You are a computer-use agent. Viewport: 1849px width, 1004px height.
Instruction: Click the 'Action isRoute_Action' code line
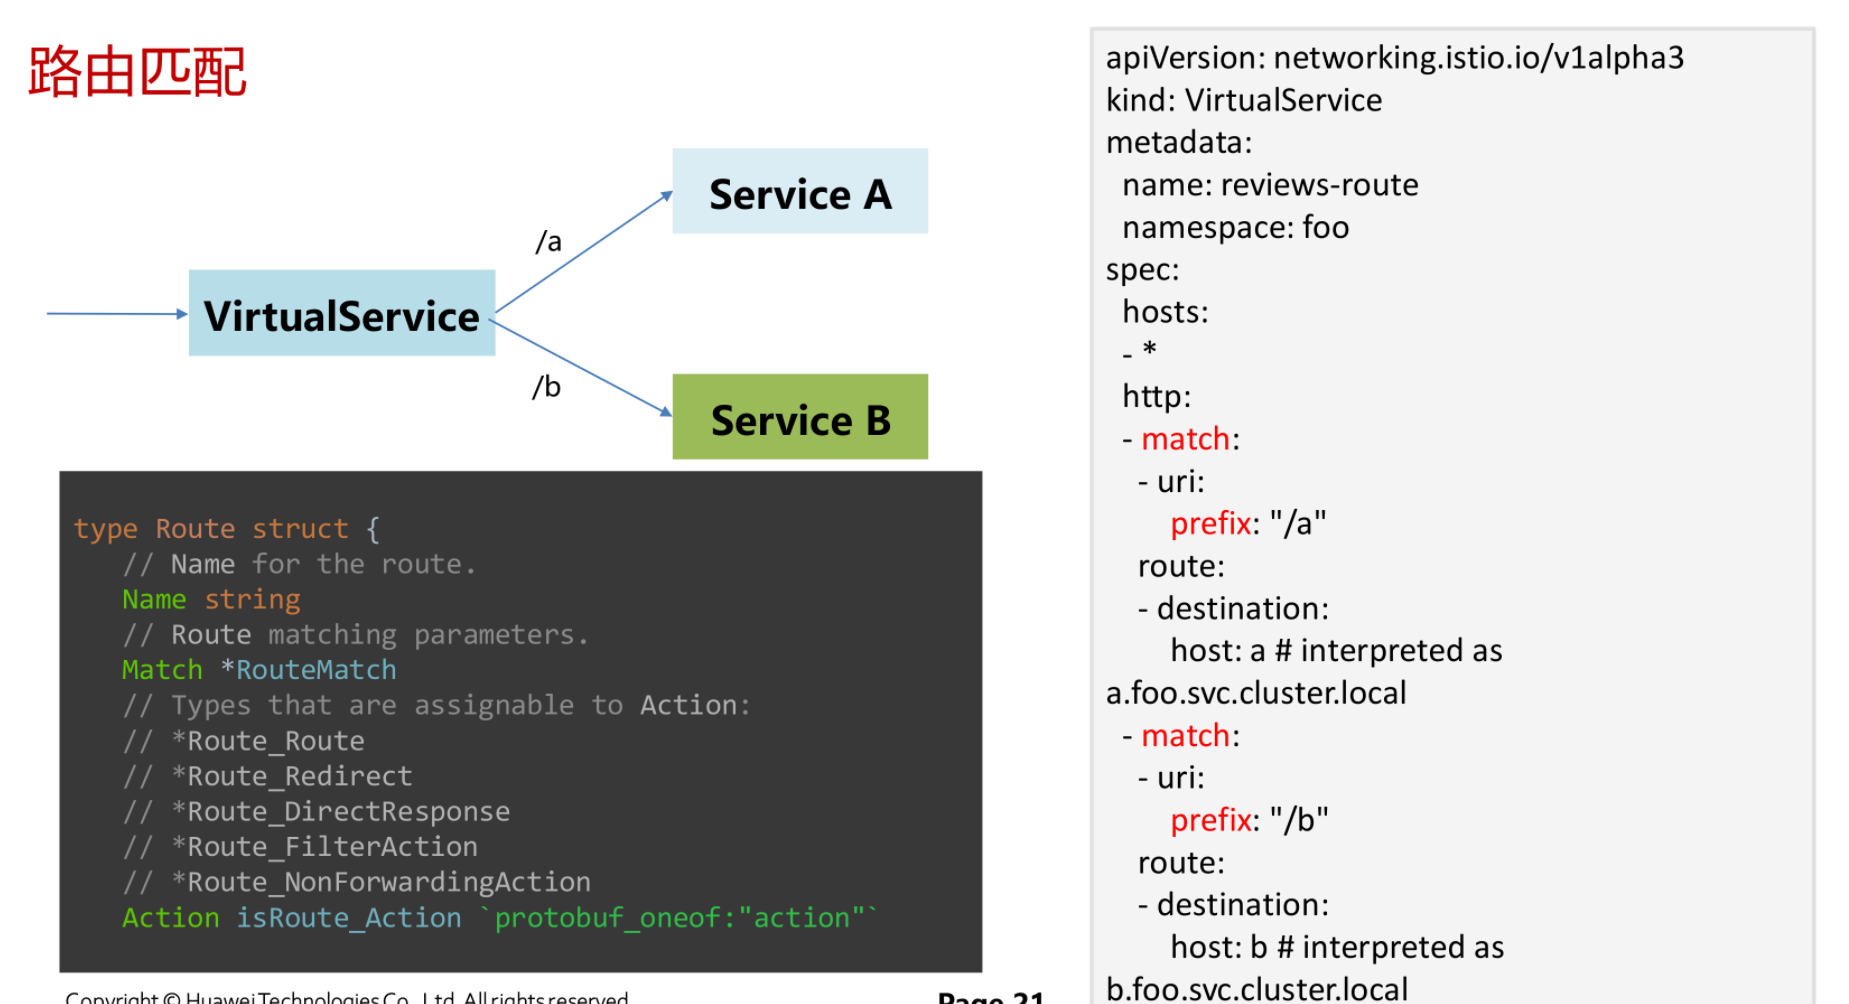[x=292, y=918]
